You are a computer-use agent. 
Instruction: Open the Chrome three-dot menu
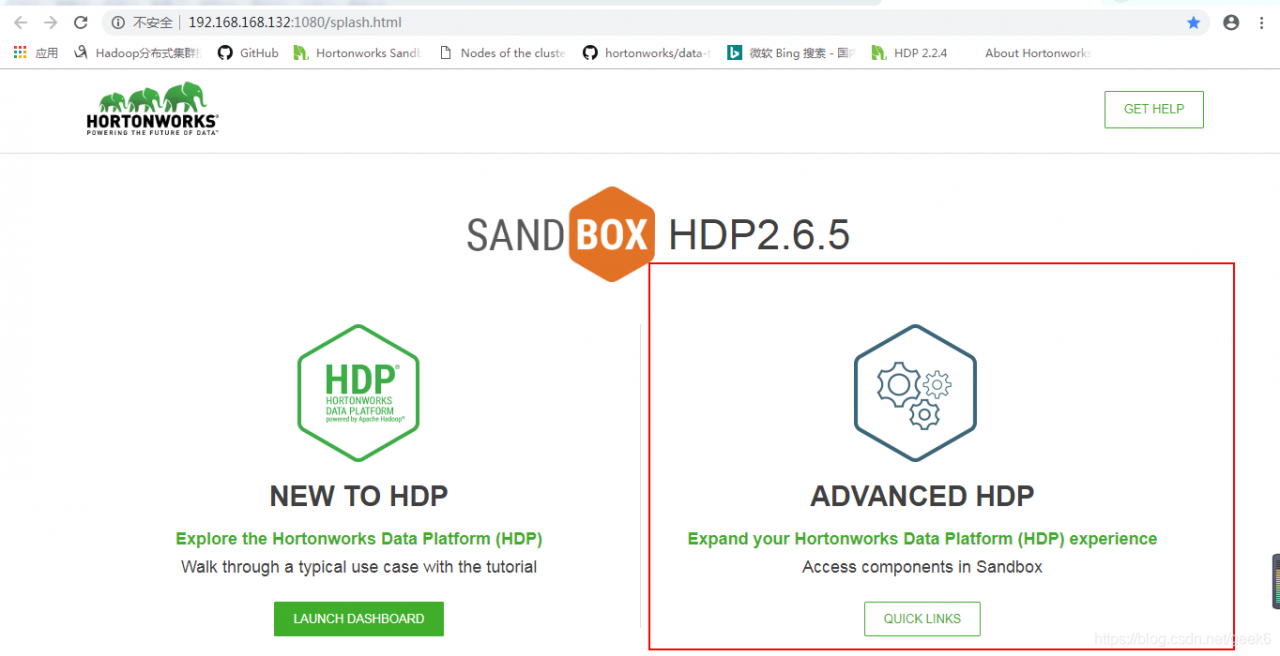[x=1262, y=22]
